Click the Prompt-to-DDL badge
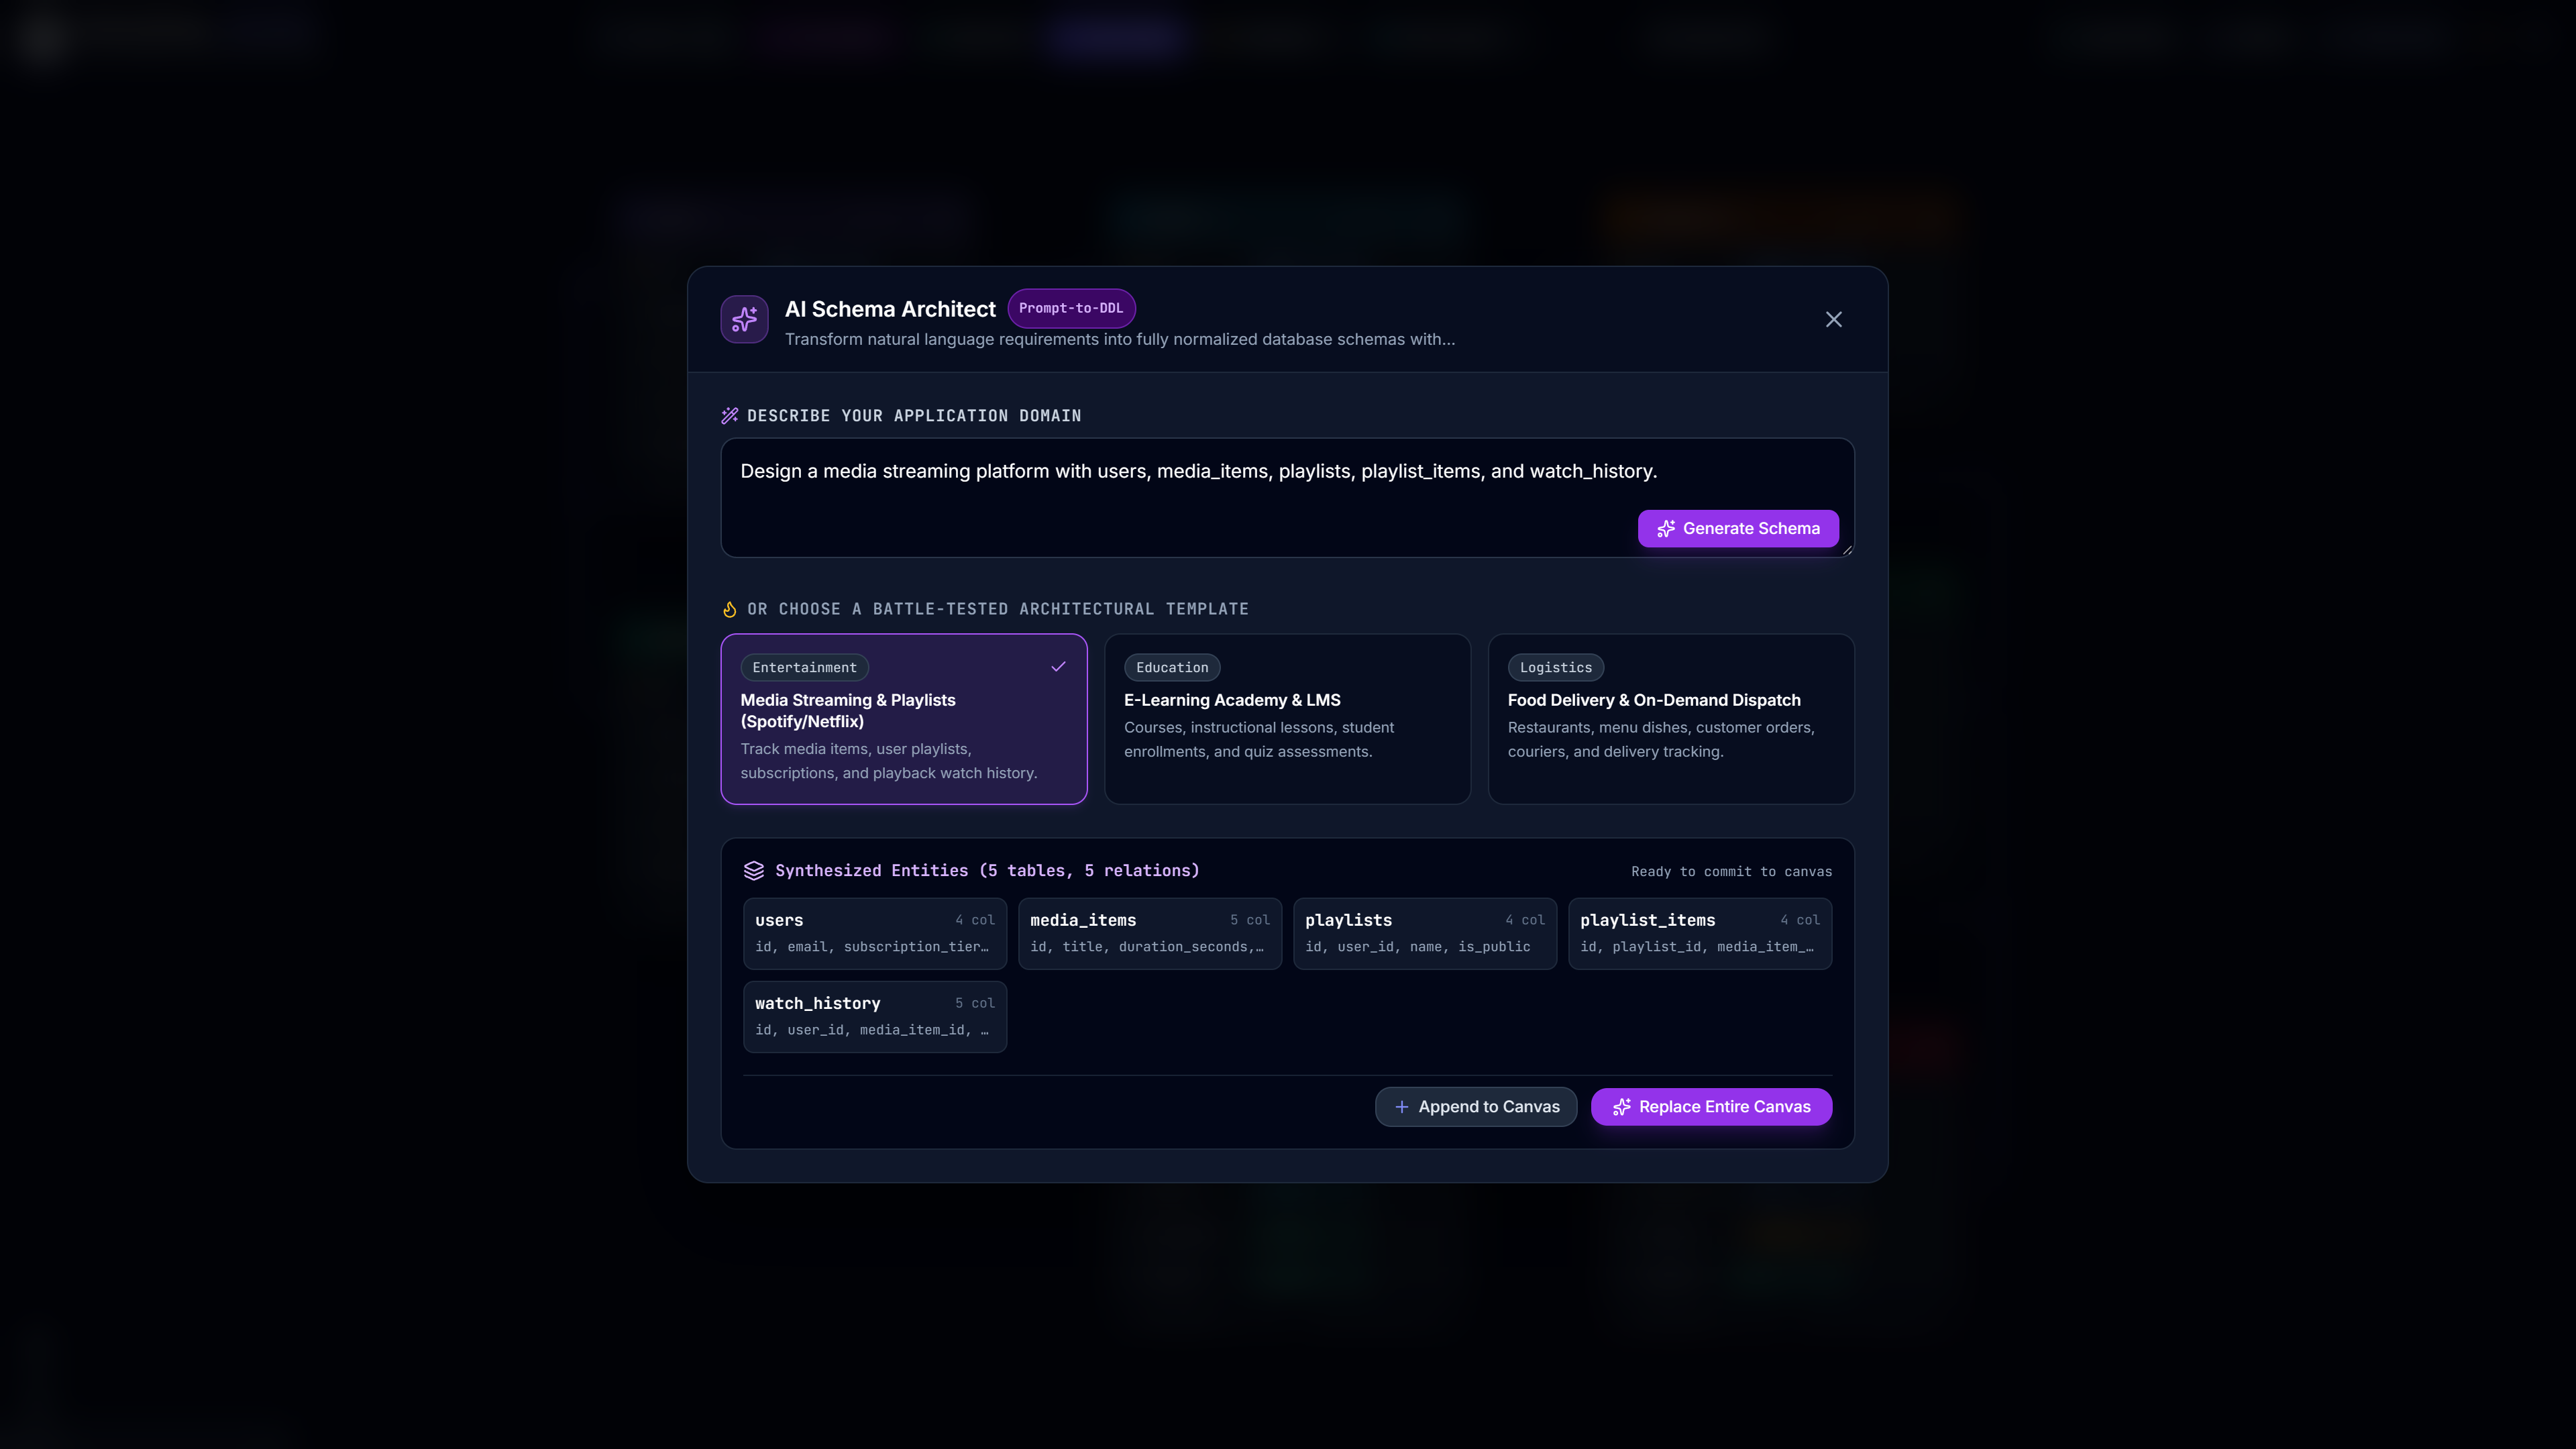Image resolution: width=2576 pixels, height=1449 pixels. pos(1071,308)
